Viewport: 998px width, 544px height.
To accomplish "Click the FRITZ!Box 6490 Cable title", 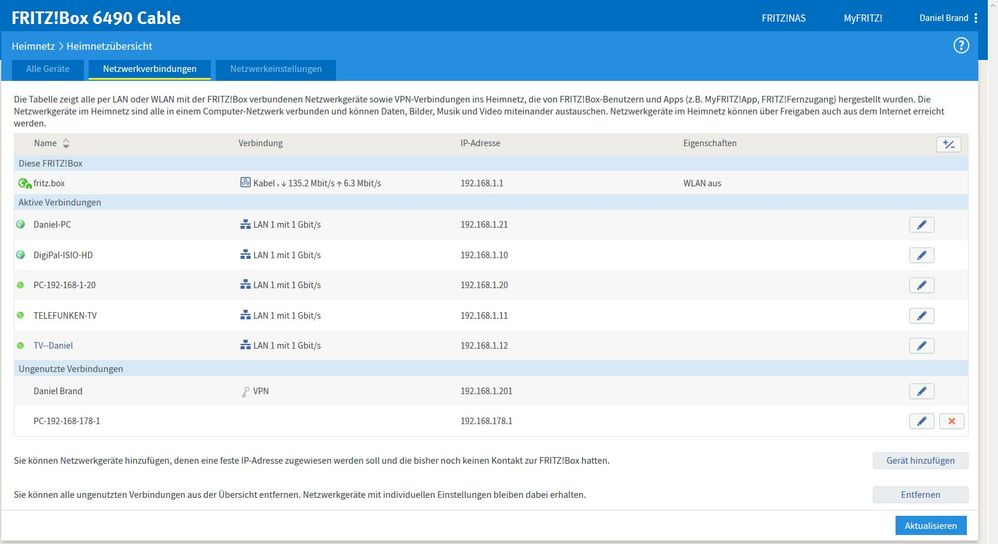I will pyautogui.click(x=96, y=18).
